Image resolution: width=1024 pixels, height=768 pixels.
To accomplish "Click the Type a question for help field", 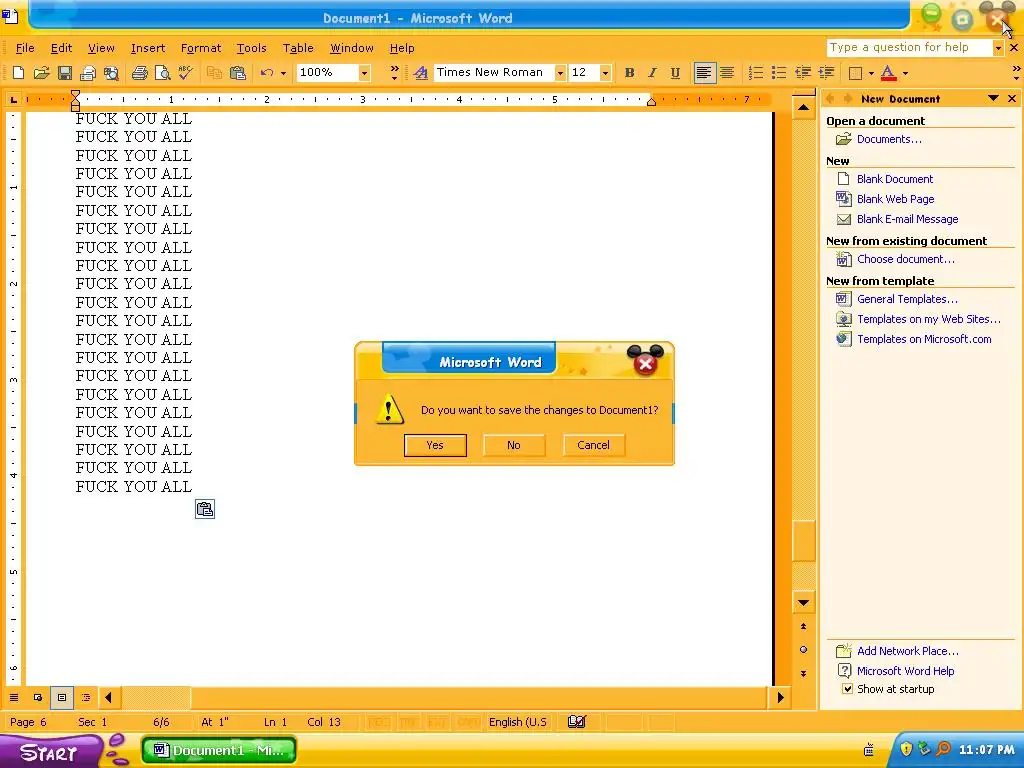I will click(x=909, y=48).
